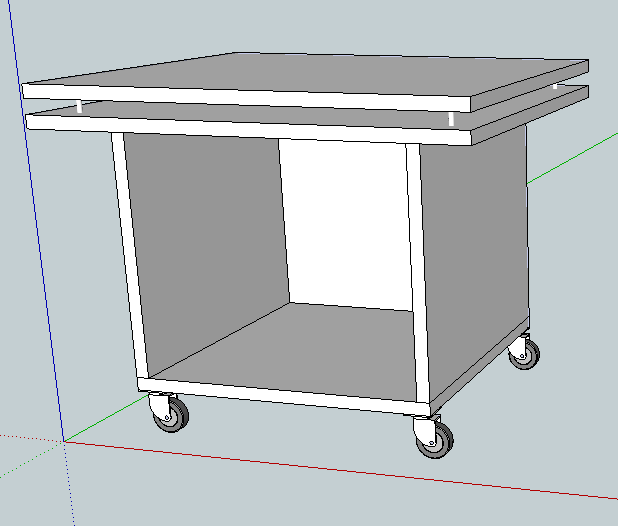
Task: Select the lower tabletop's white front edge
Action: tap(248, 129)
